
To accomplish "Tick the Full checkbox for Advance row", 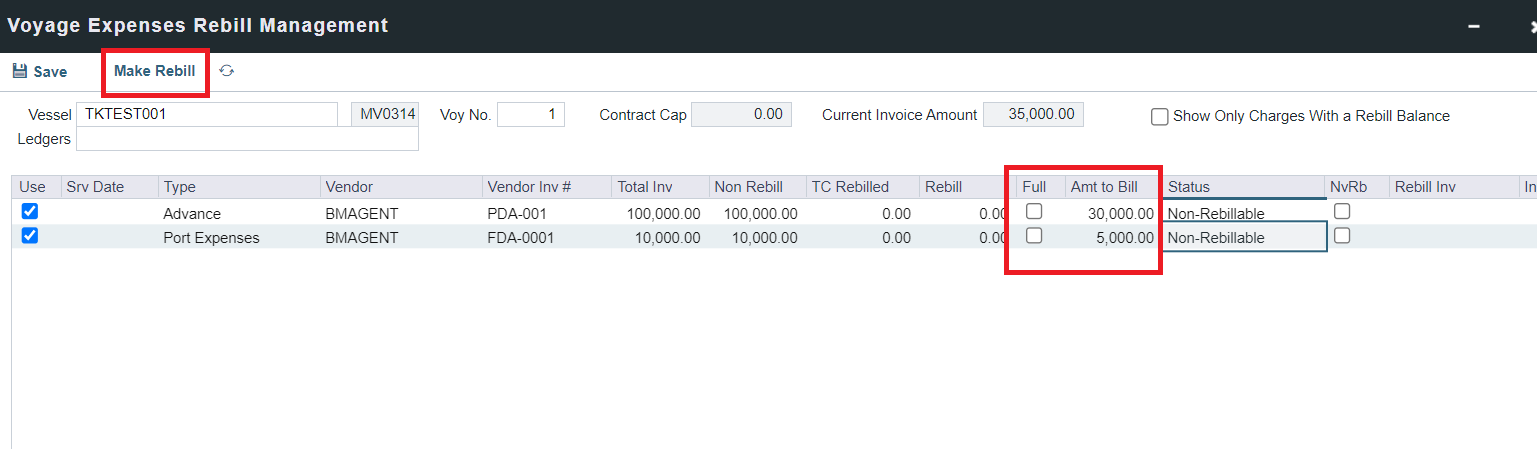I will pos(1034,211).
